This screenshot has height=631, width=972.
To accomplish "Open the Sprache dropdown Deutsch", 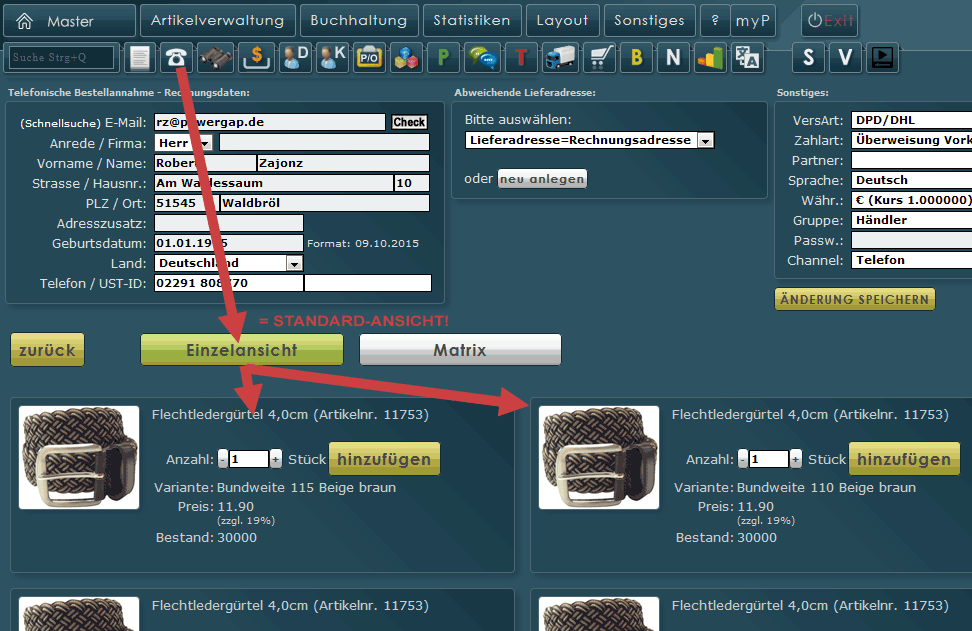I will click(911, 180).
